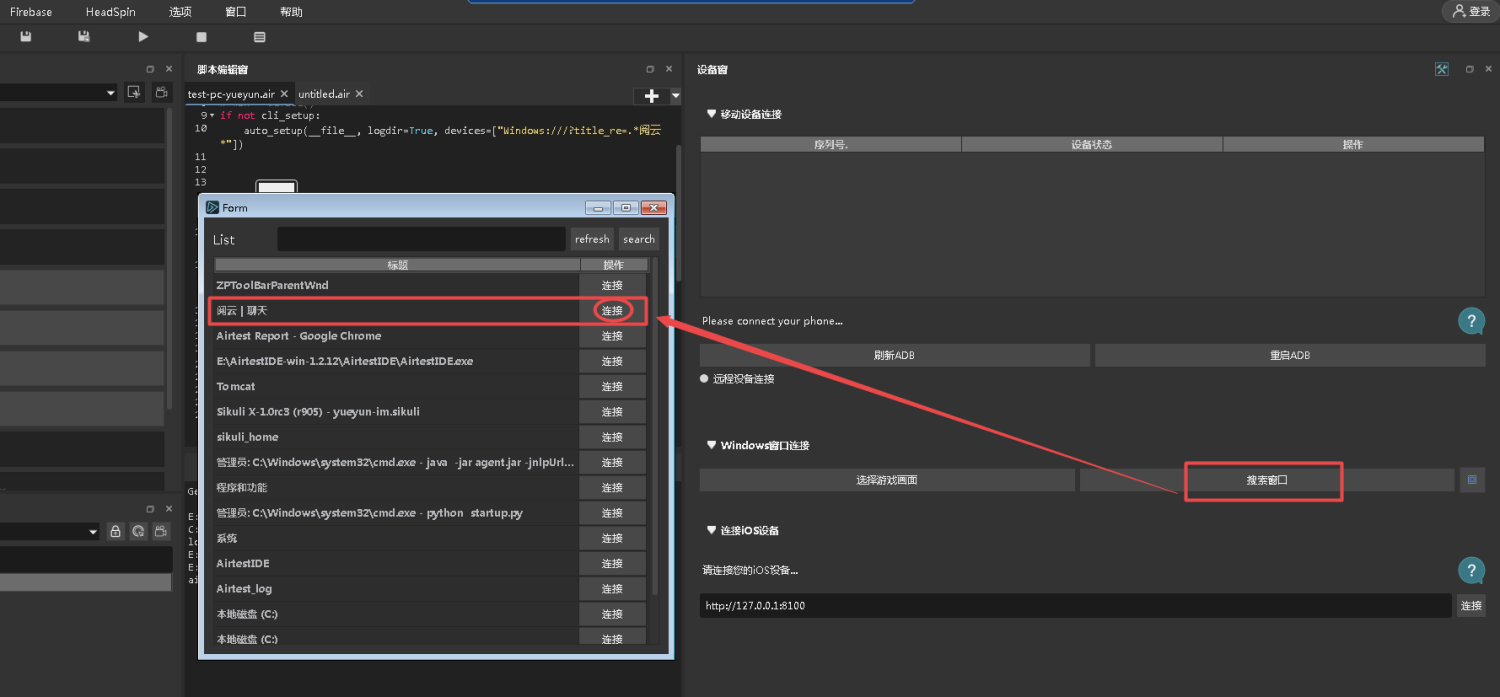This screenshot has width=1500, height=697.
Task: Close the upper-left panel
Action: (169, 69)
